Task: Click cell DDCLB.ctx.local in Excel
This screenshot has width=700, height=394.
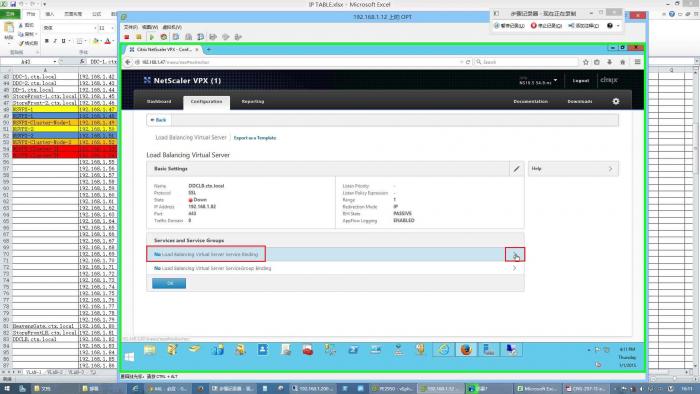Action: 45,340
